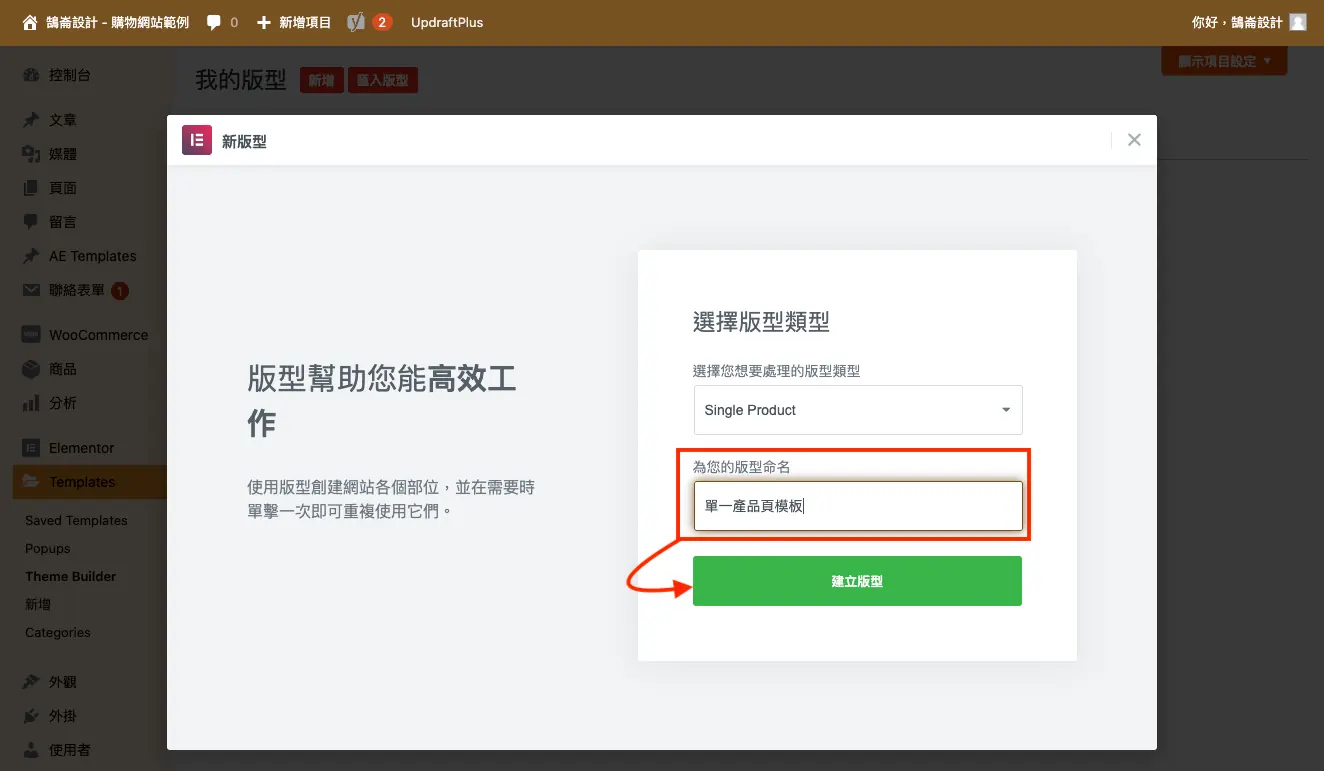Click the 頁面 pages icon in sidebar
Screen dimensions: 1324x771
31,188
